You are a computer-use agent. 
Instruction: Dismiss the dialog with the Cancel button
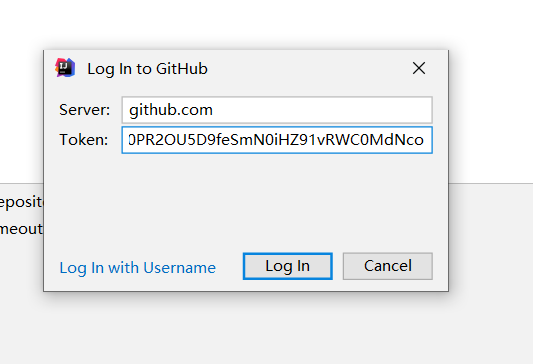pyautogui.click(x=388, y=266)
